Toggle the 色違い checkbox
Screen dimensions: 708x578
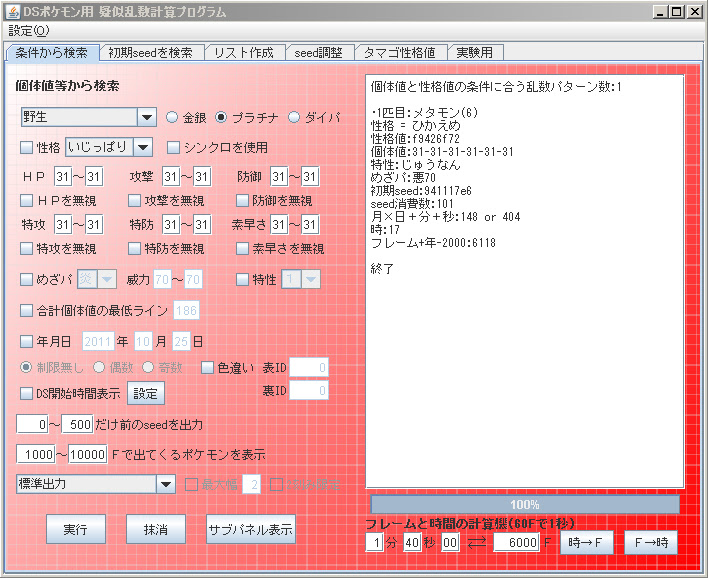tap(207, 368)
